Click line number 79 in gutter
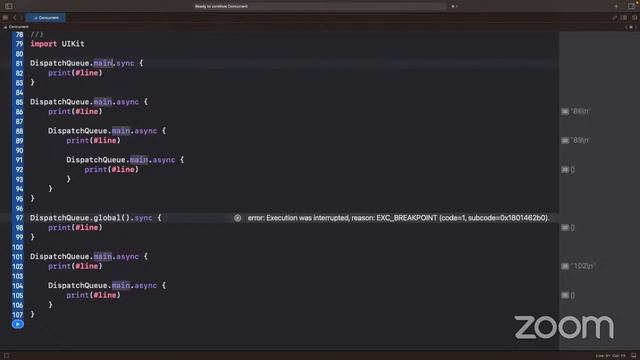 tap(19, 44)
